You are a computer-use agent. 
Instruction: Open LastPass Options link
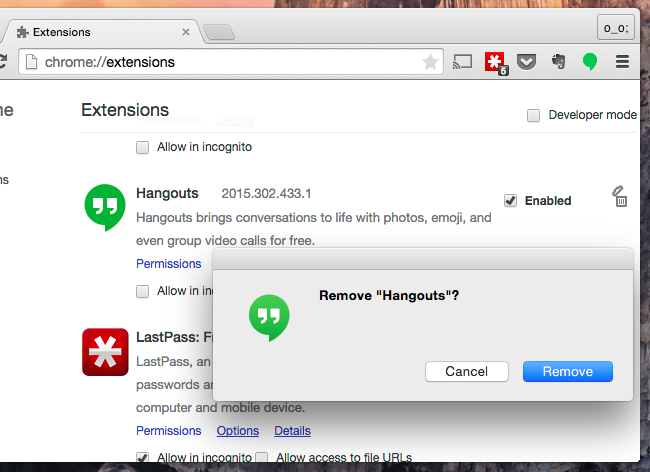pos(238,431)
